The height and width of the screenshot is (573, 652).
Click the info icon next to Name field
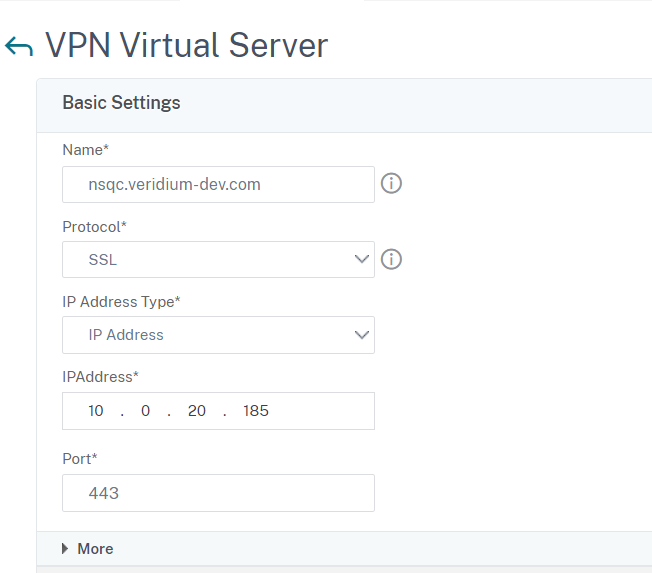[392, 184]
